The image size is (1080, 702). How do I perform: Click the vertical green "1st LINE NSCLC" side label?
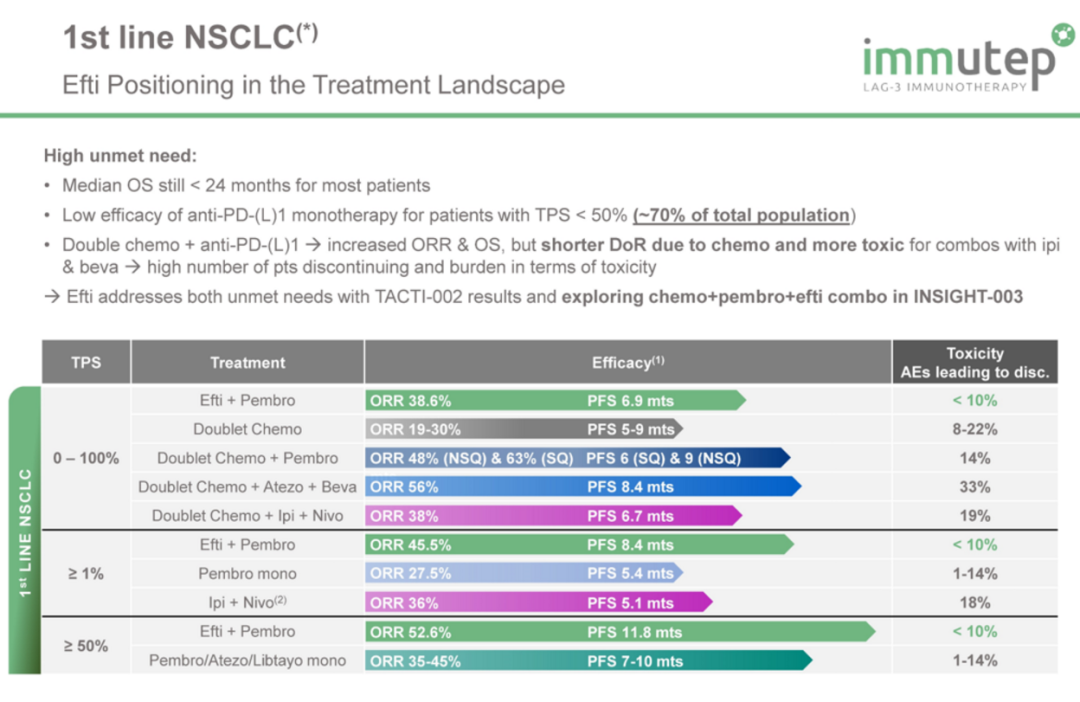(24, 531)
